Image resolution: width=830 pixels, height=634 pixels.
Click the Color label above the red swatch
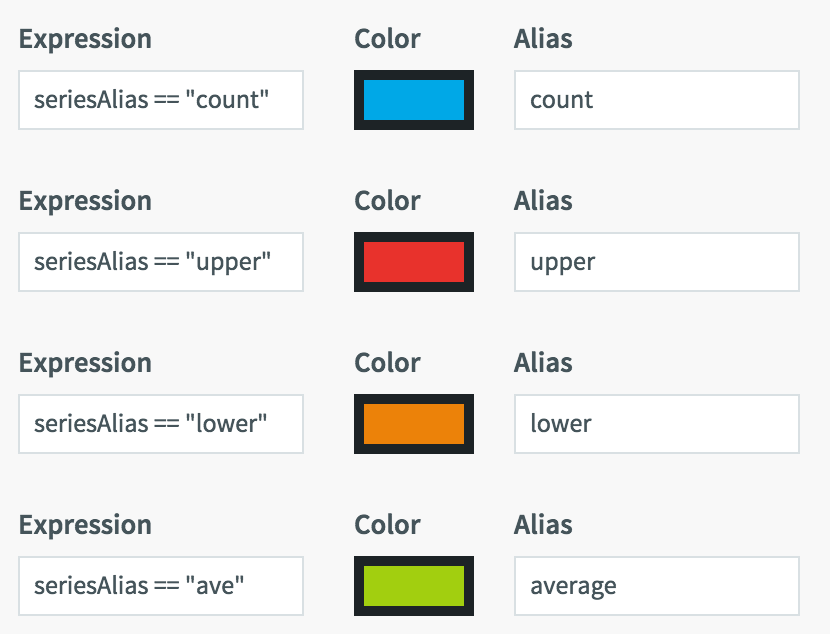pyautogui.click(x=387, y=201)
